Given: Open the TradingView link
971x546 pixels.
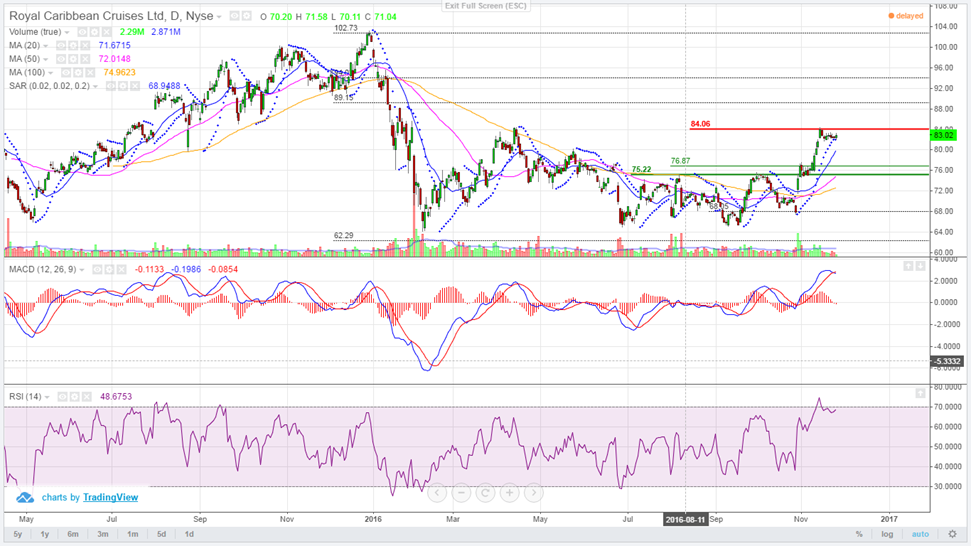Looking at the screenshot, I should 110,497.
